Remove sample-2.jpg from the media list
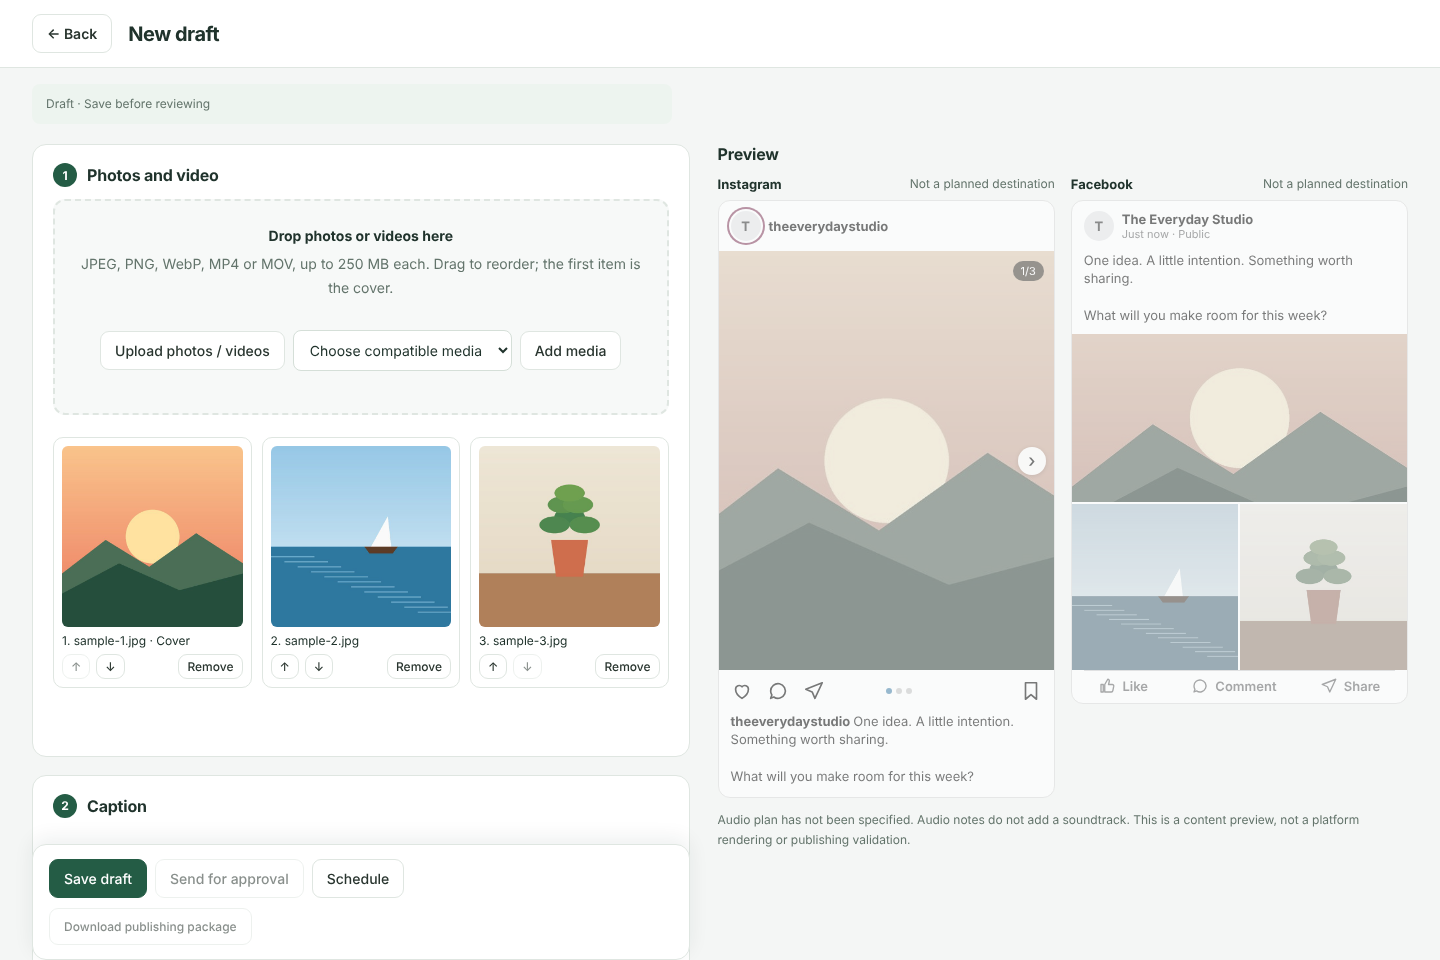Viewport: 1440px width, 960px height. pos(419,667)
